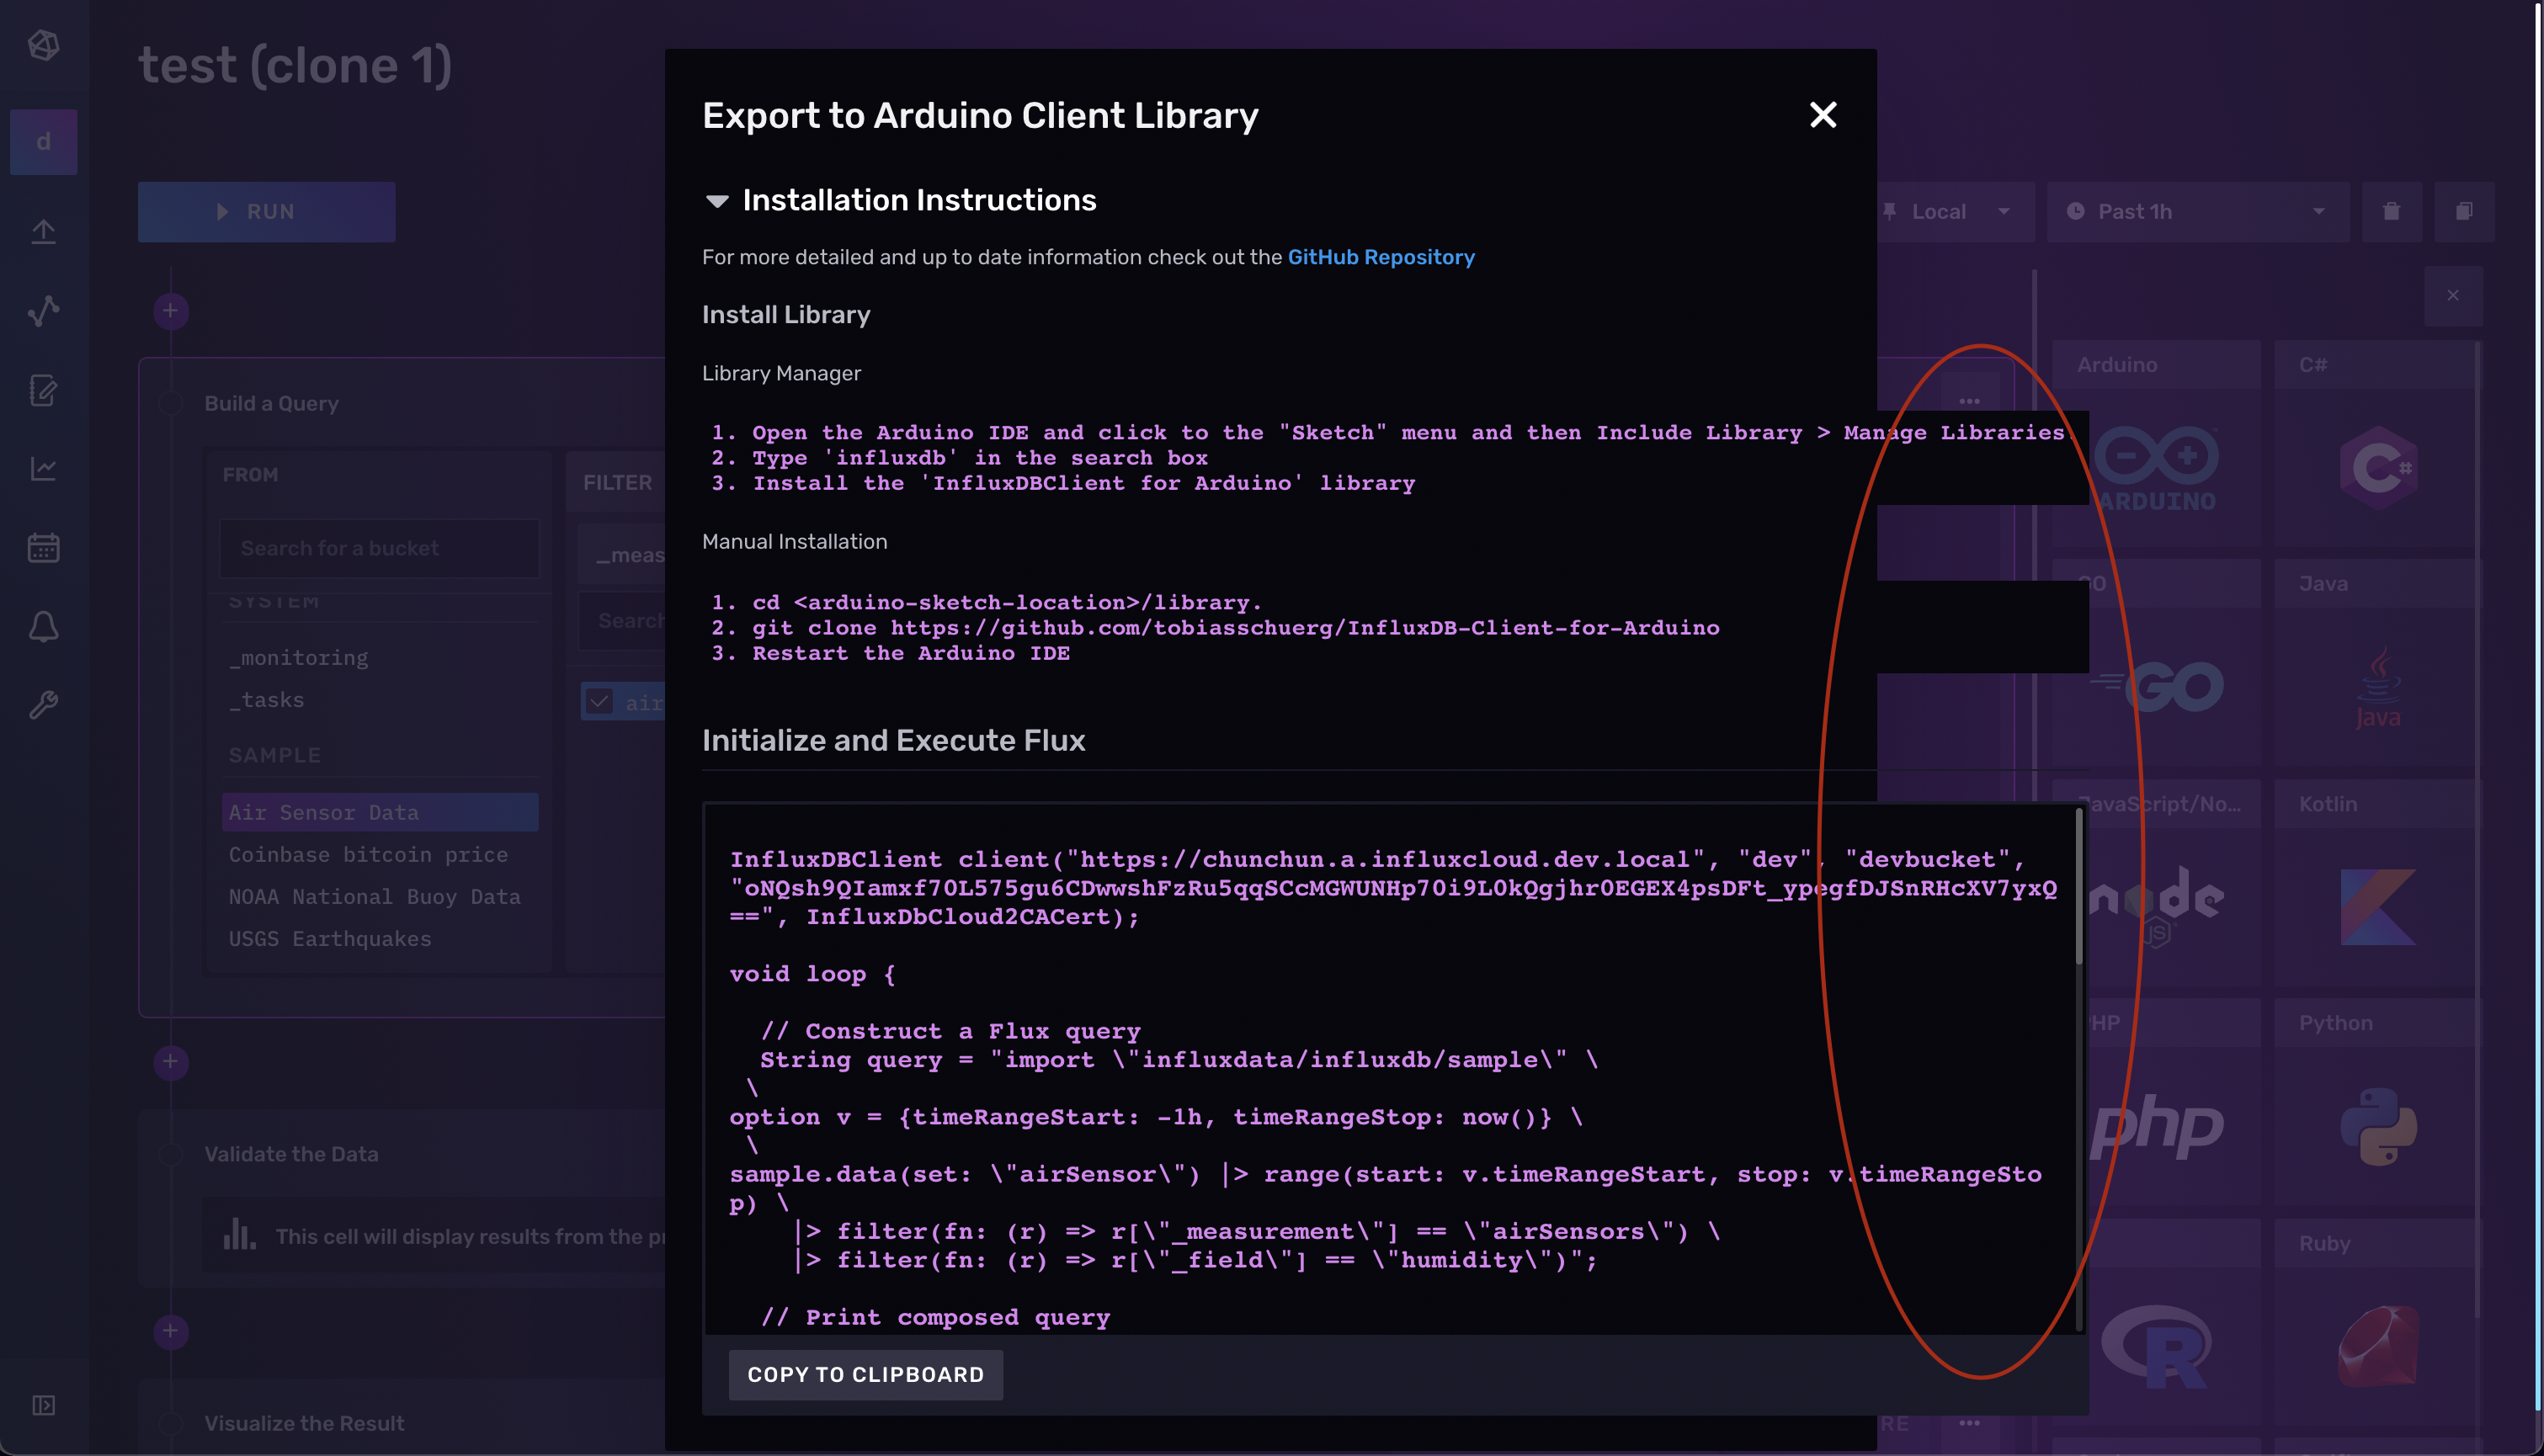Open the Visualize the Result cell options menu

(1969, 1423)
